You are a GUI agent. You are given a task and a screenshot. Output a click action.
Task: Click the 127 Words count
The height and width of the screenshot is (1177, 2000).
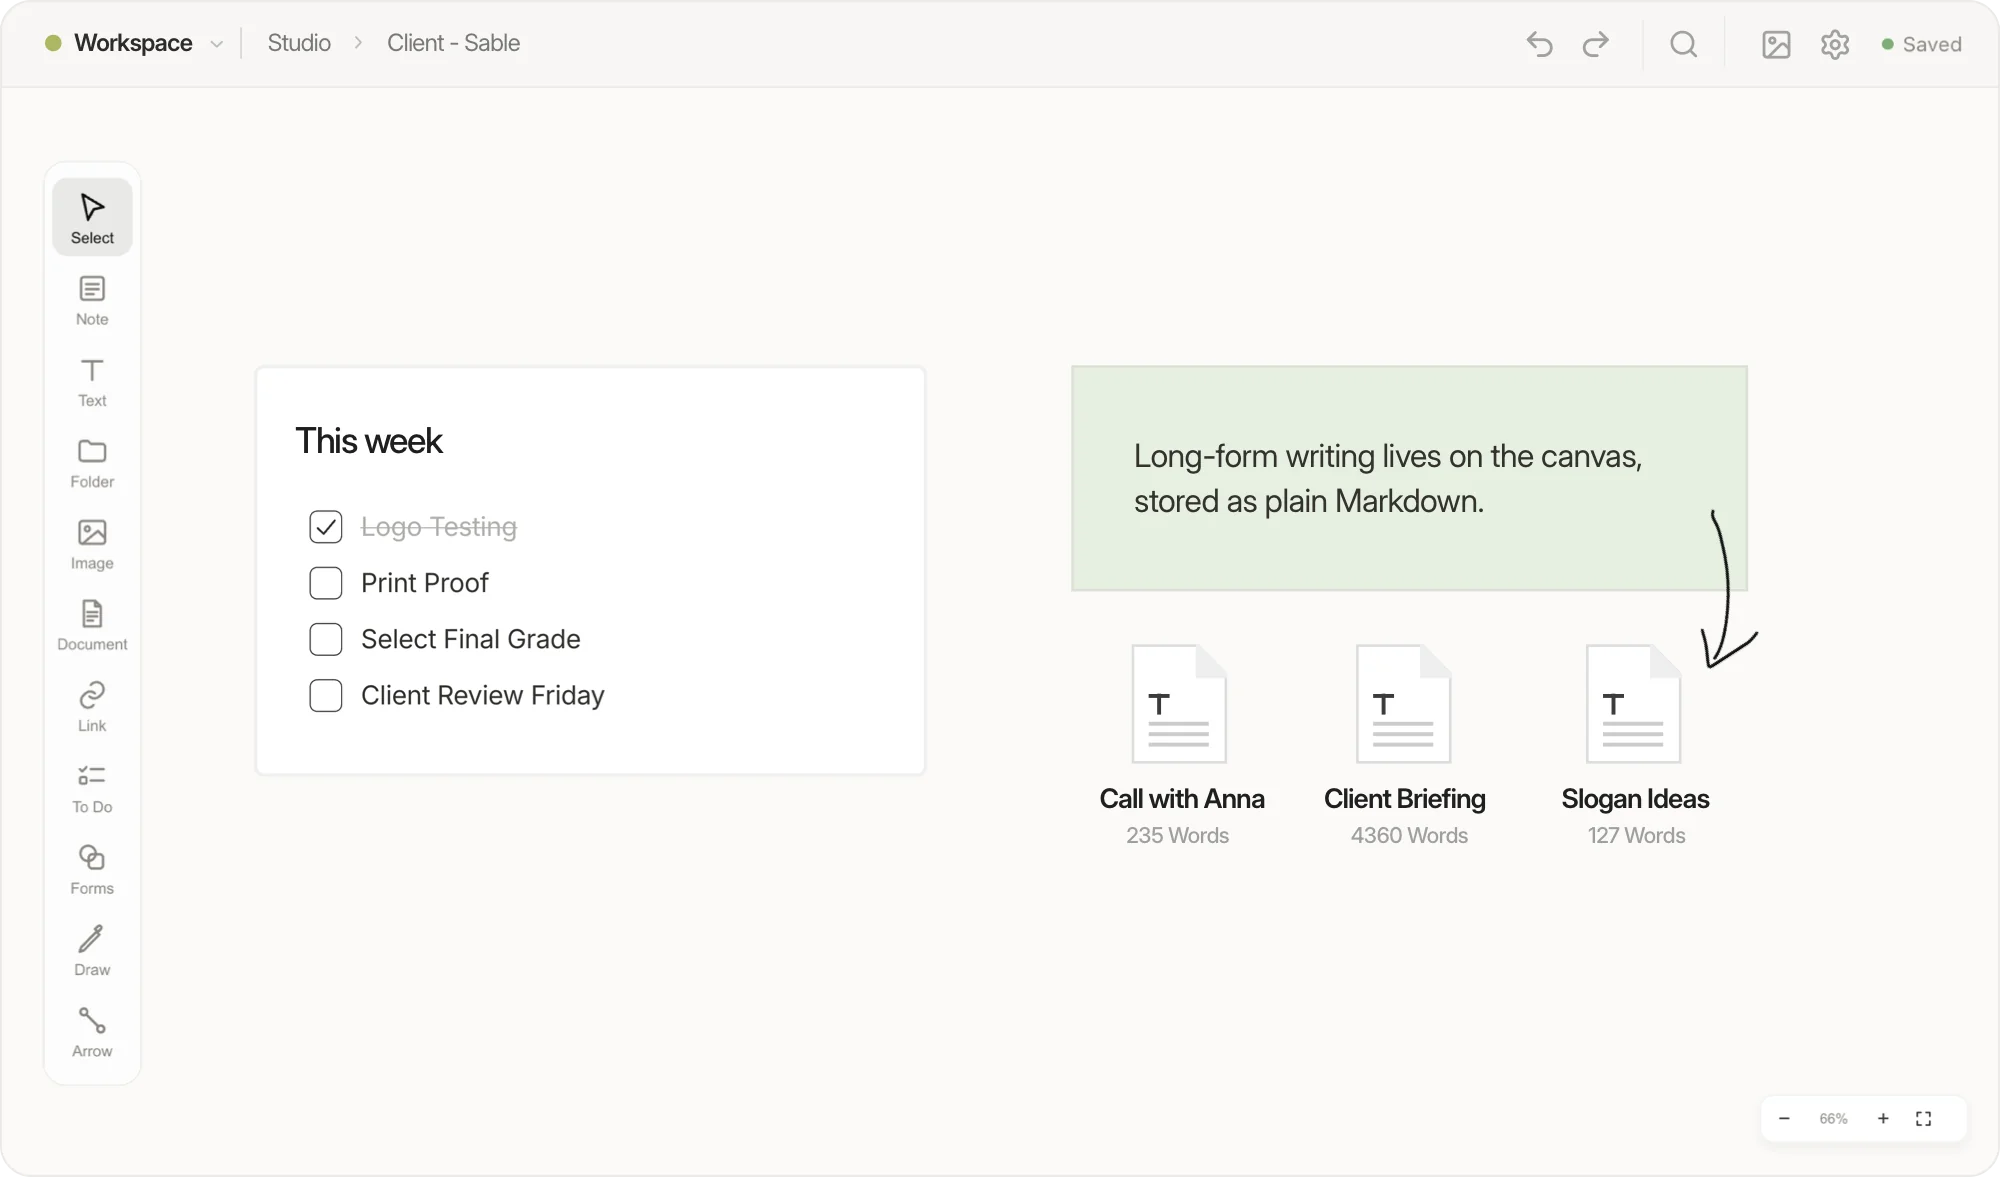[1636, 835]
